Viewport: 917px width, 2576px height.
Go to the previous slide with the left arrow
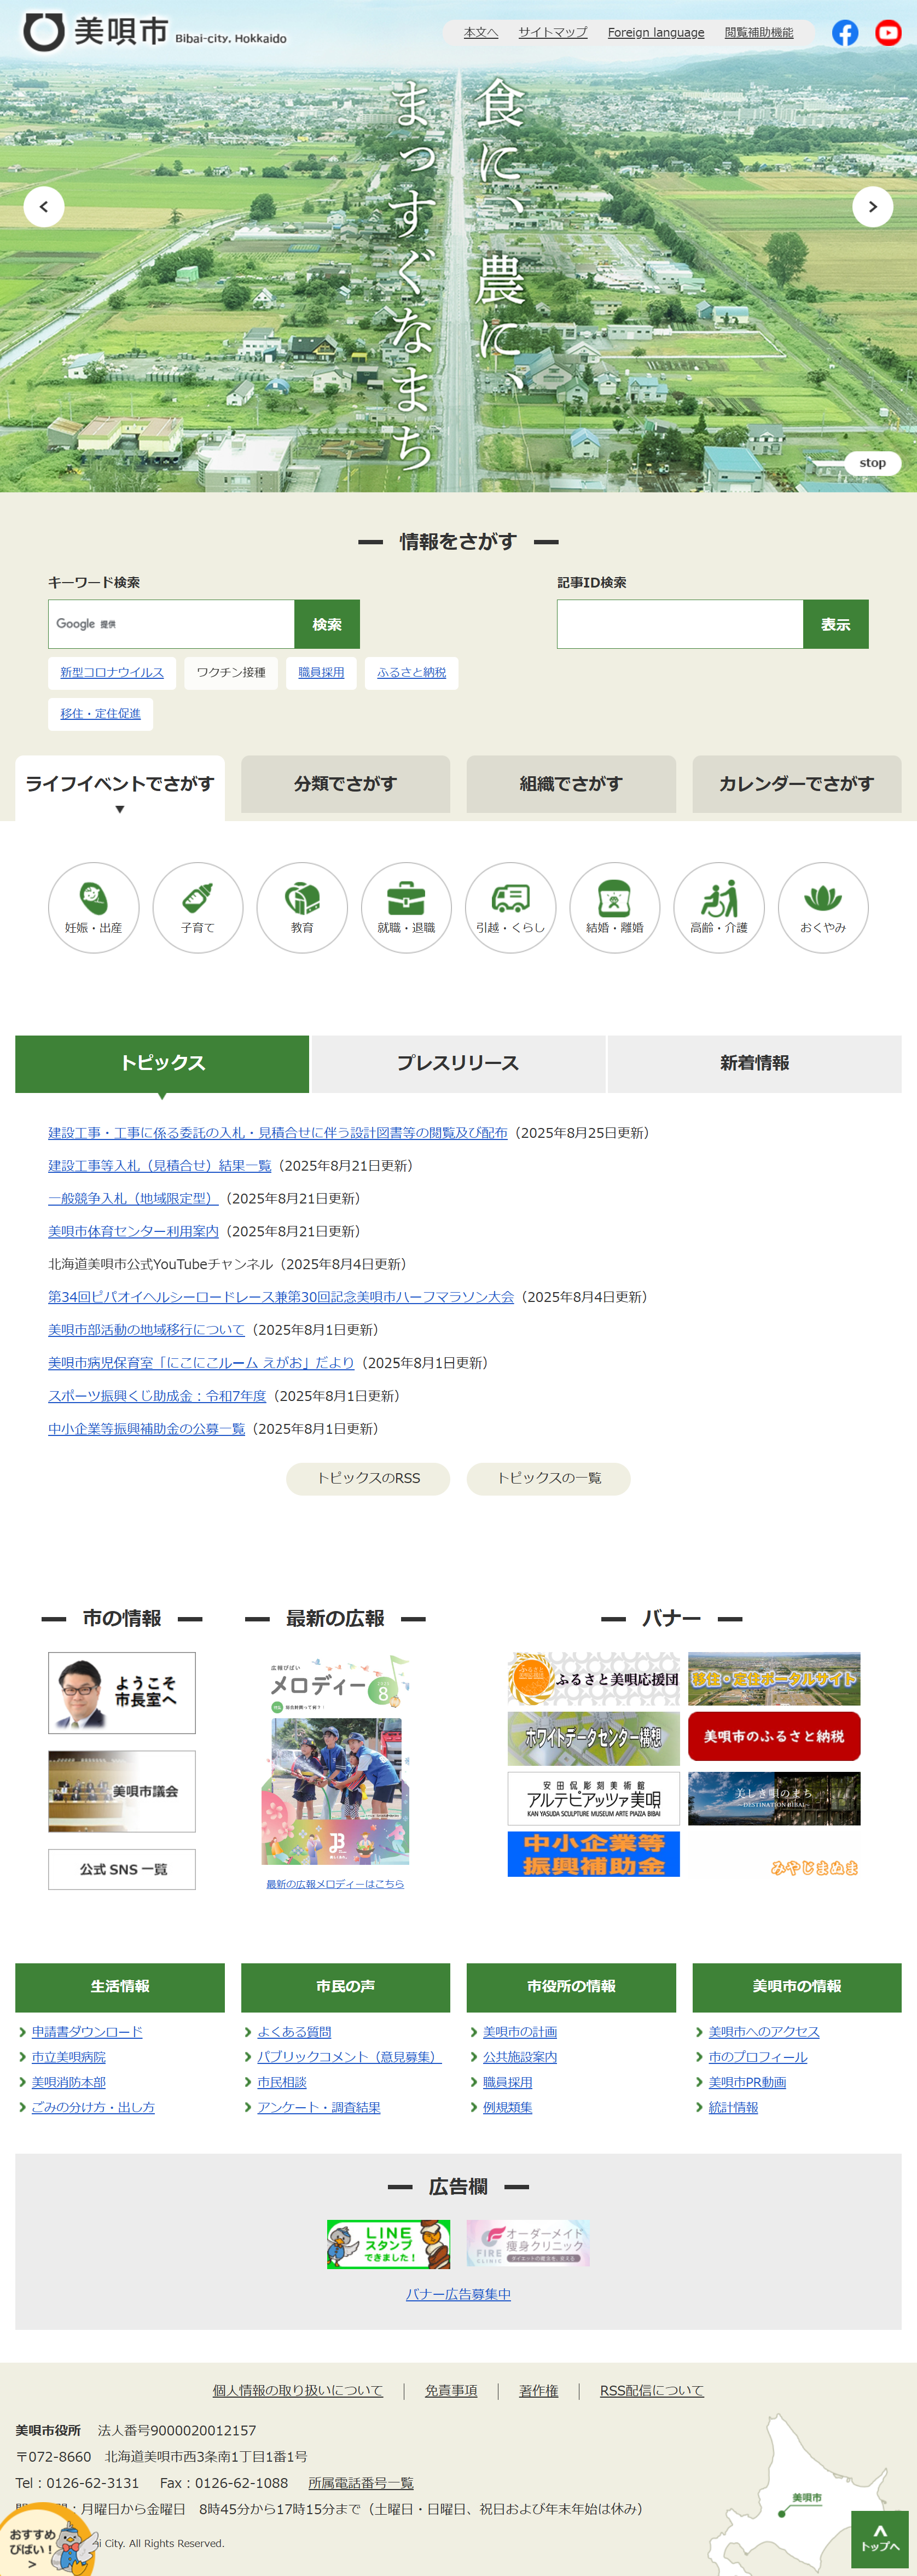click(44, 207)
